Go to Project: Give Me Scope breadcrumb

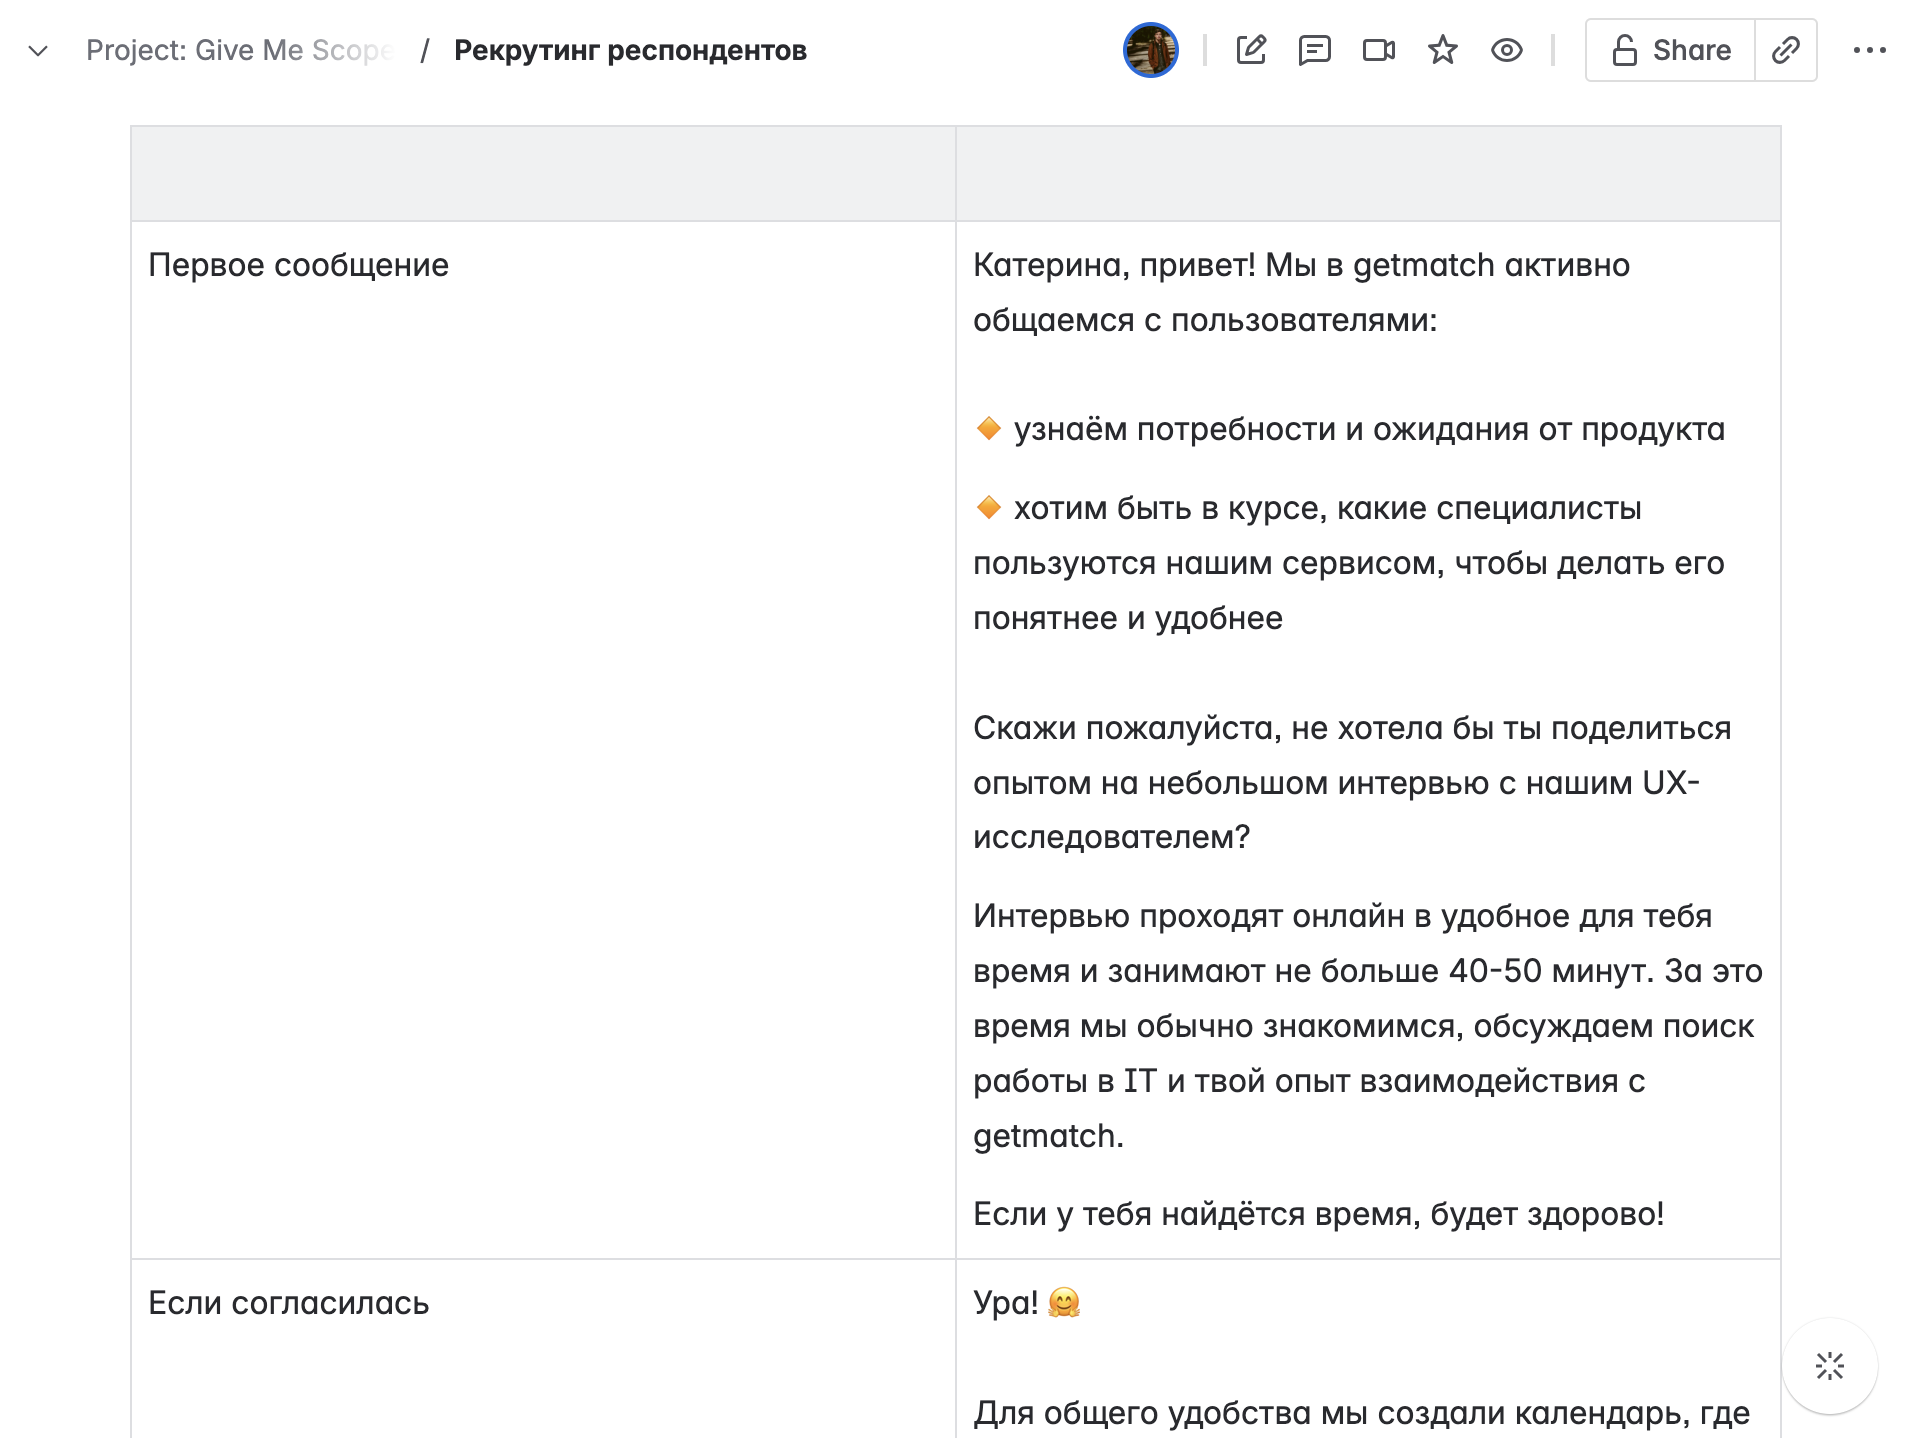pyautogui.click(x=240, y=50)
